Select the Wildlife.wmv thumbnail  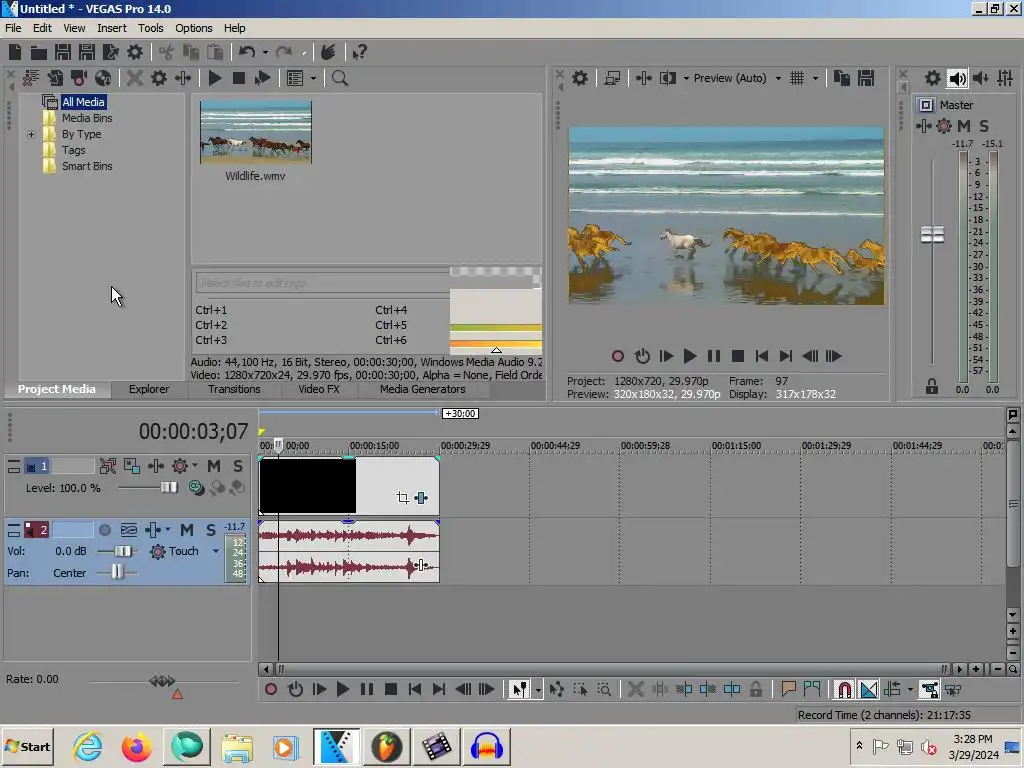click(255, 133)
